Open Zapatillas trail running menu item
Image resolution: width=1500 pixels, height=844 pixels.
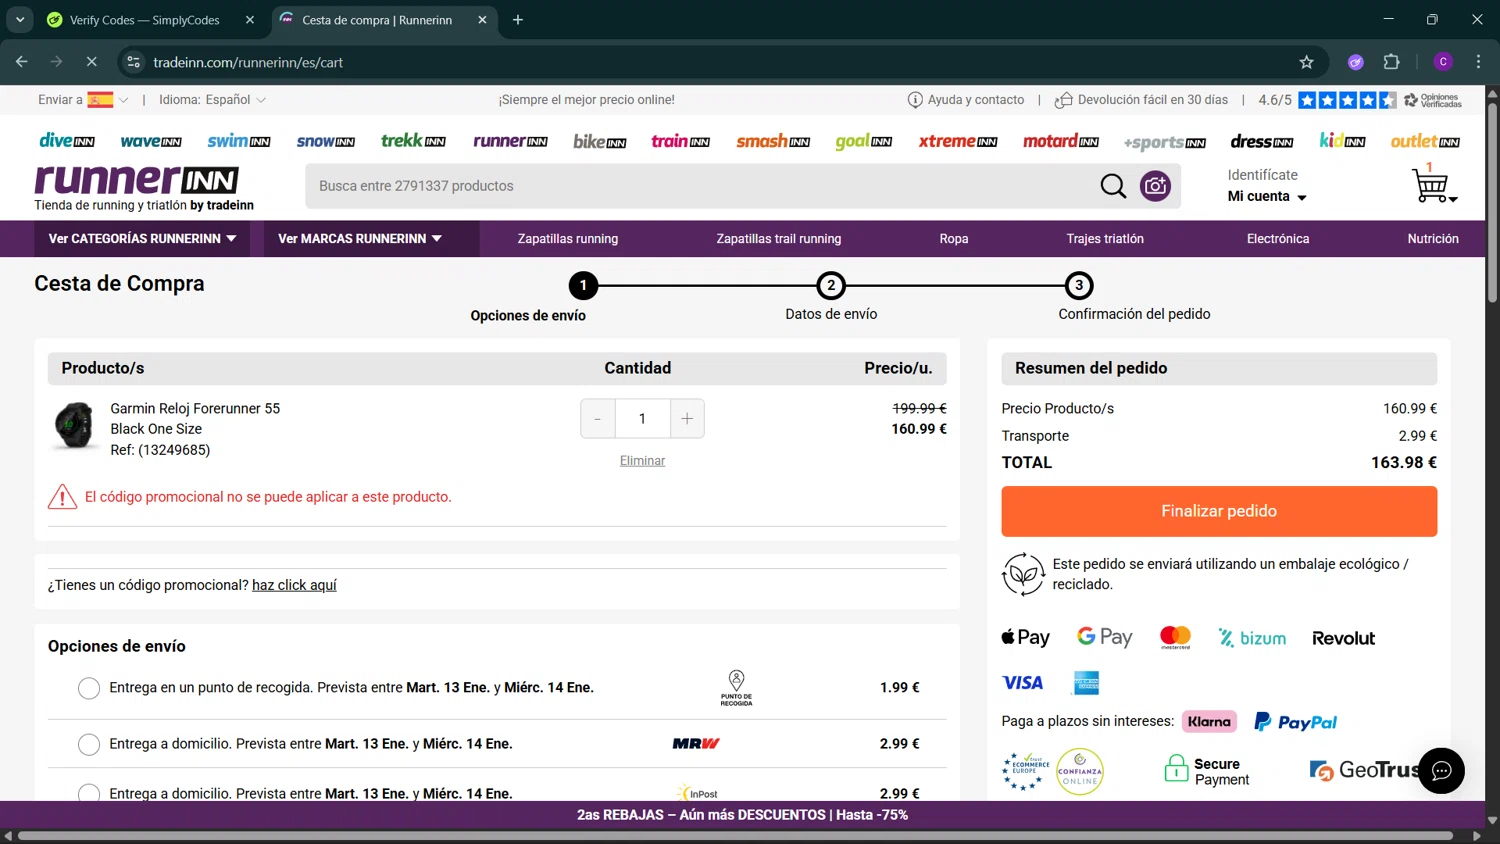[x=779, y=239]
